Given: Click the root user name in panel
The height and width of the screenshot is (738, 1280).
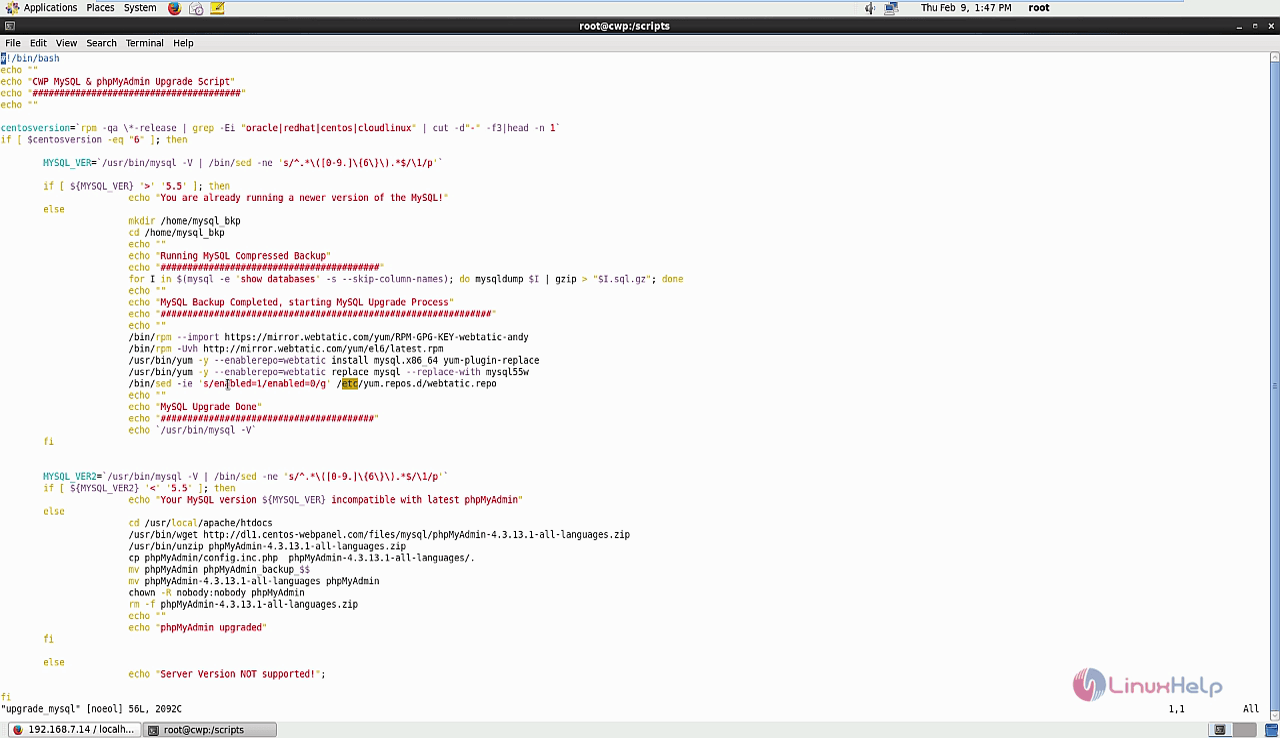Looking at the screenshot, I should pos(1039,8).
